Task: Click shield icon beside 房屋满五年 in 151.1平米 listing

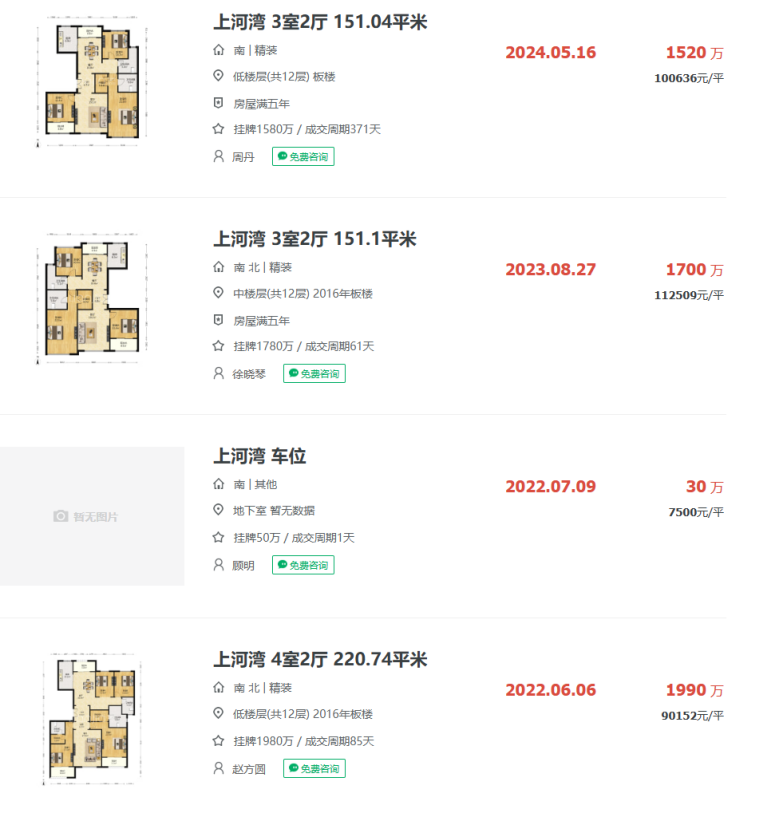Action: 218,321
